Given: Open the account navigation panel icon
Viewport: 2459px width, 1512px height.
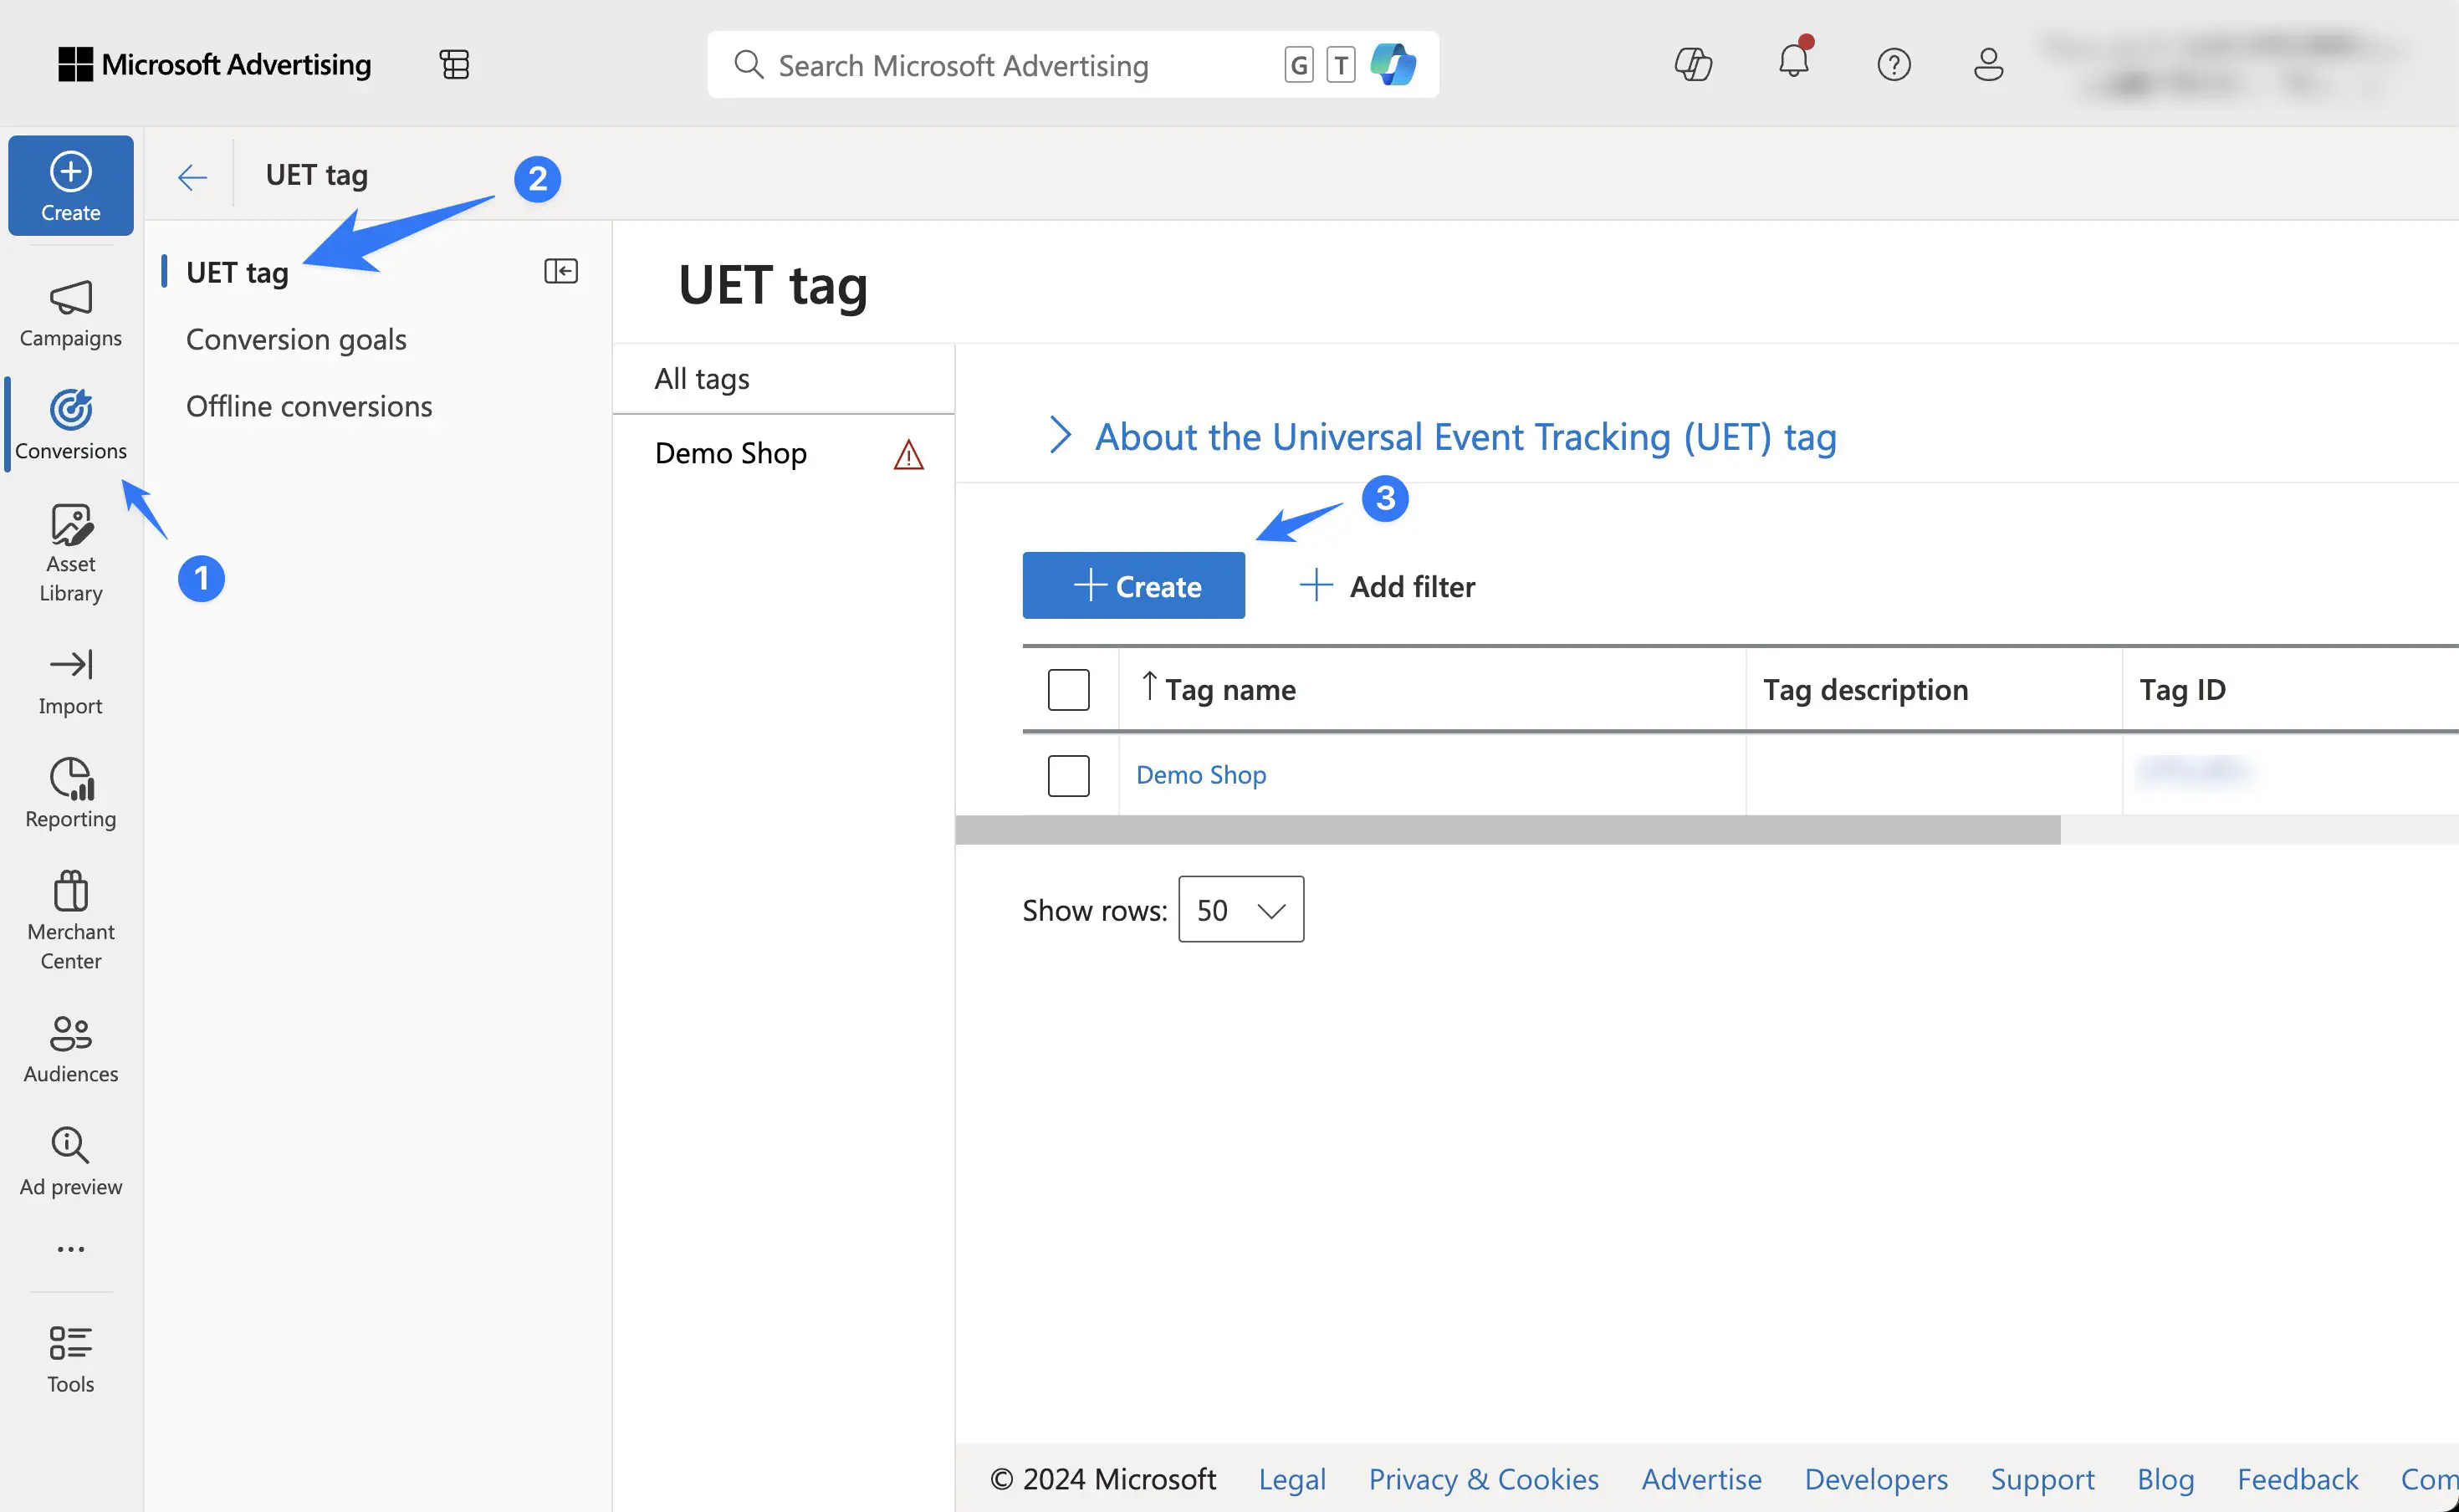Looking at the screenshot, I should click(454, 65).
